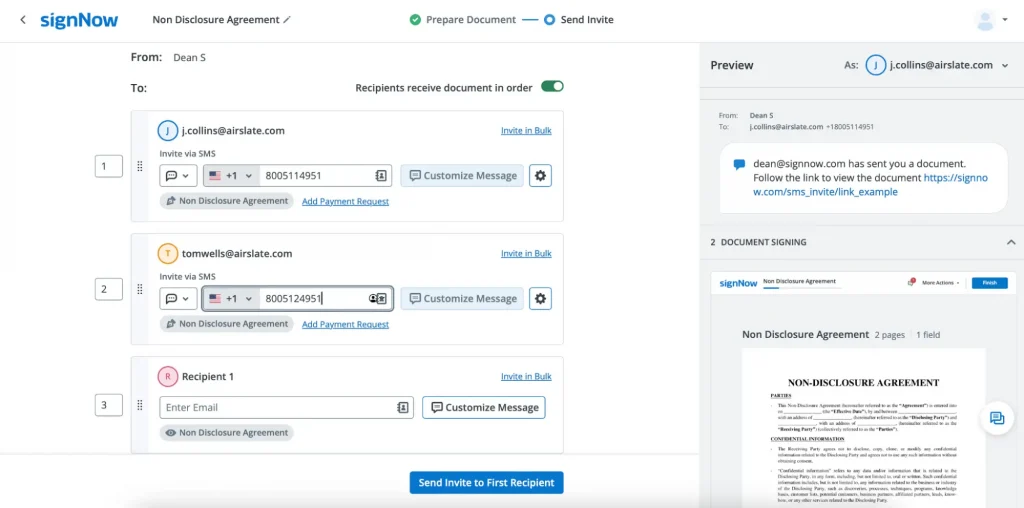Open country code dropdown for tomwells
This screenshot has width=1024, height=508.
click(x=231, y=299)
